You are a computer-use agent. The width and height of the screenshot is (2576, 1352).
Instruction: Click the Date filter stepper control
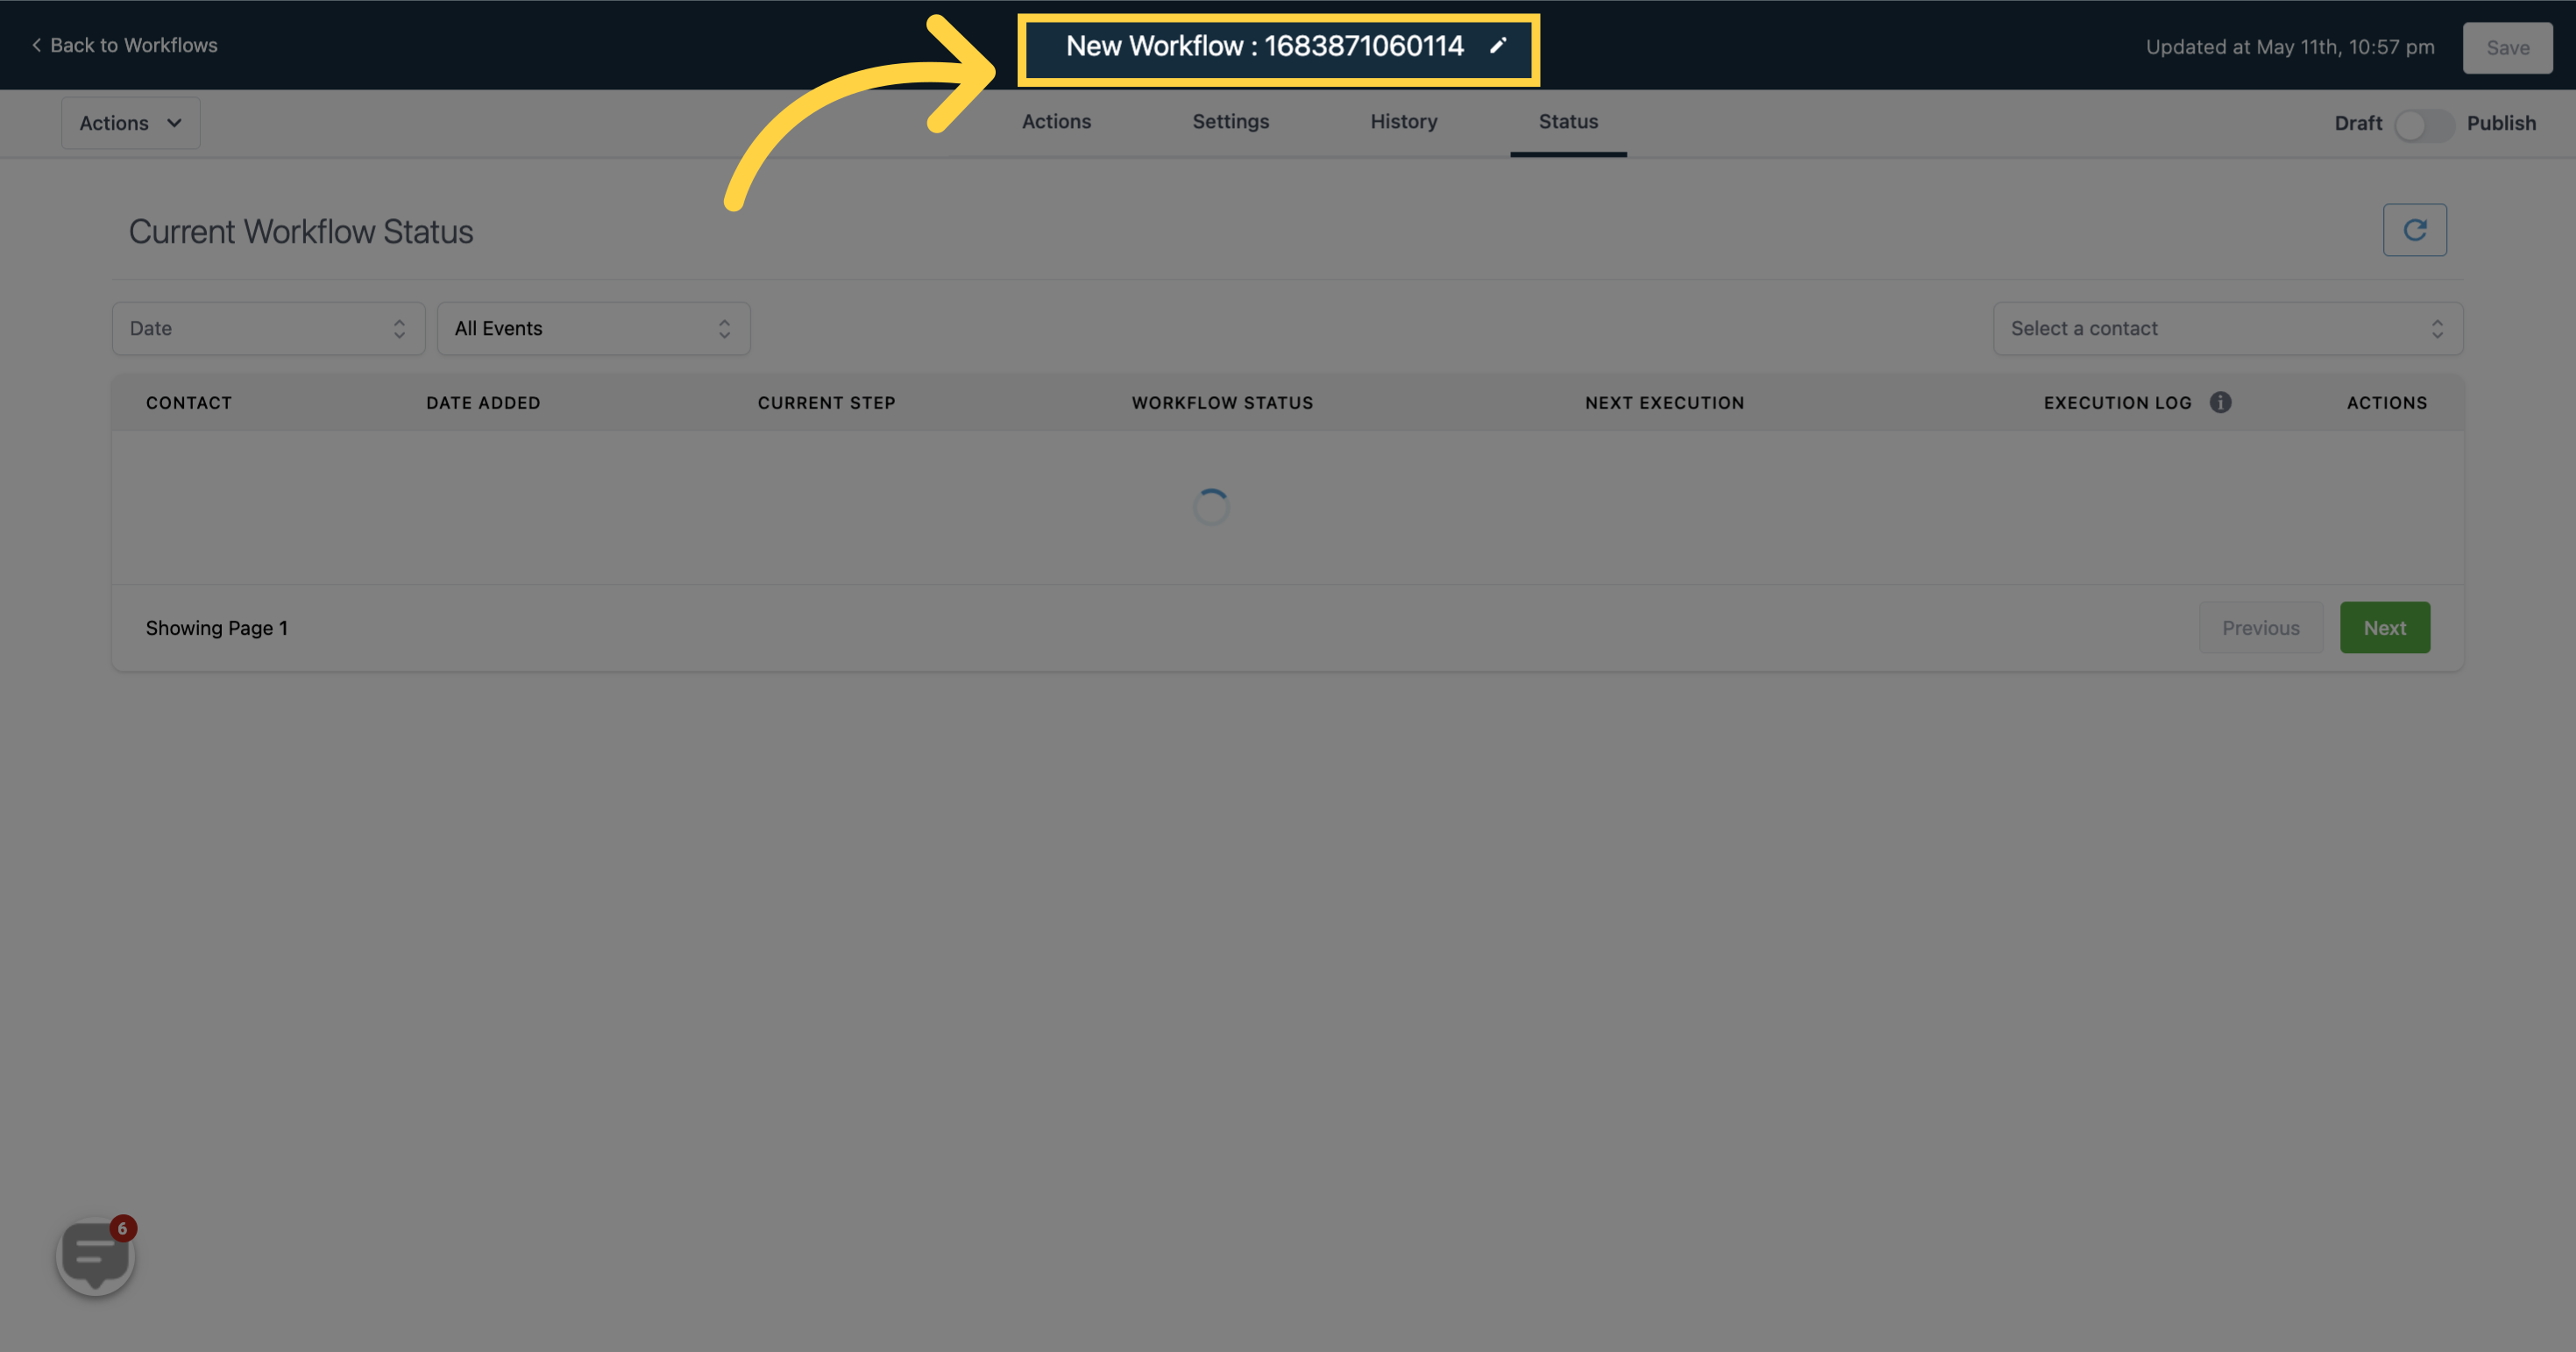399,327
